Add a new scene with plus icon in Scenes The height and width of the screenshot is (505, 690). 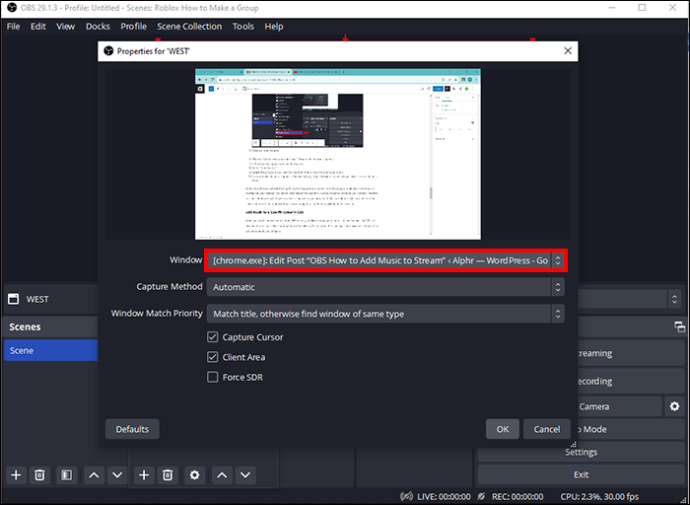tap(16, 475)
